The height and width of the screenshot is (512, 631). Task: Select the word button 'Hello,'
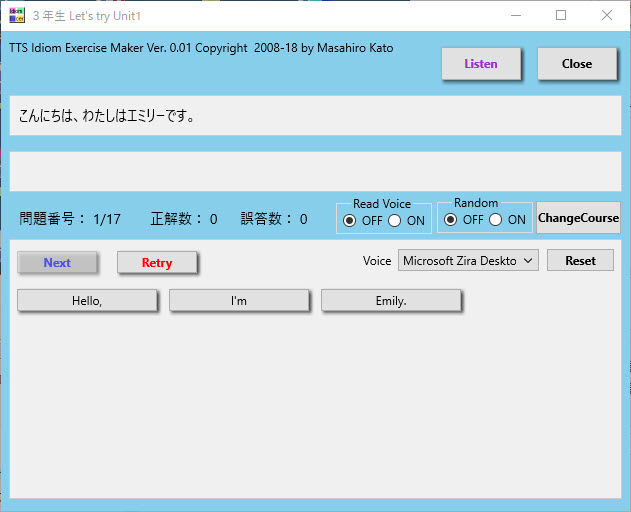(x=87, y=300)
